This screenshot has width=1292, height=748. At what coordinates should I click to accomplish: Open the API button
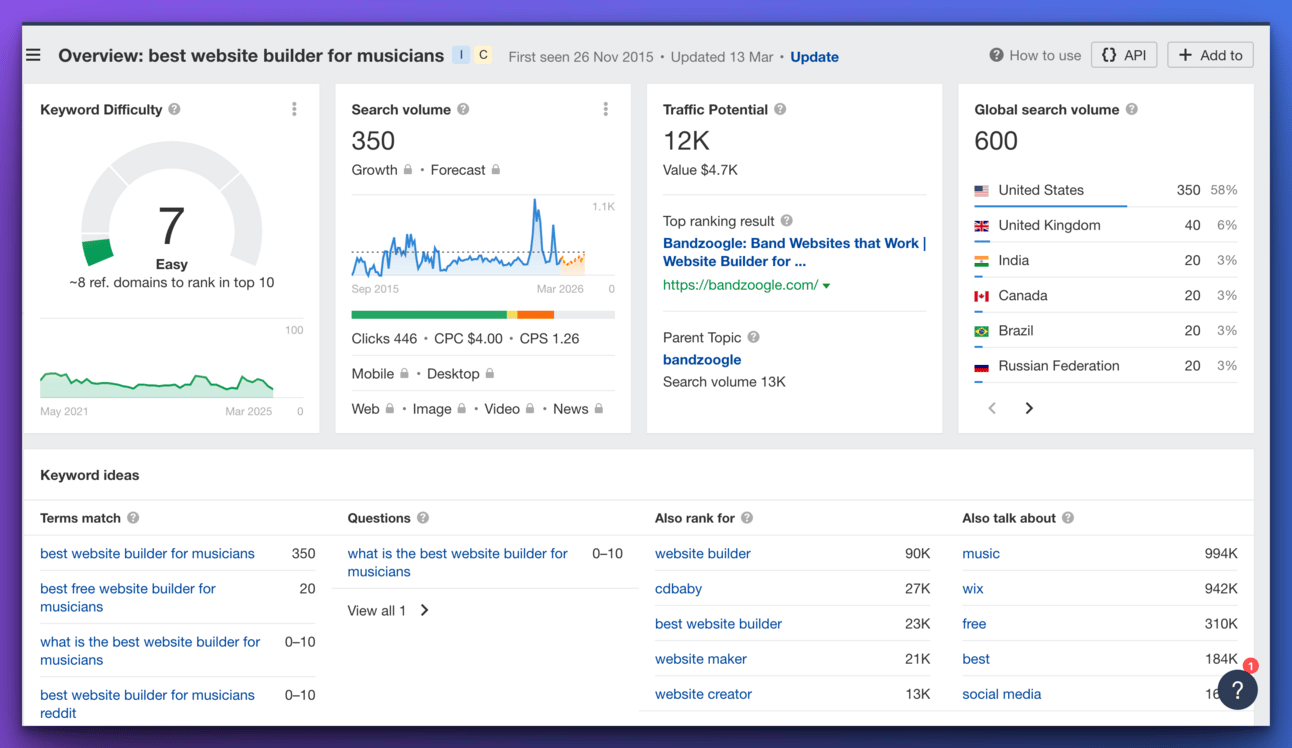pyautogui.click(x=1124, y=55)
